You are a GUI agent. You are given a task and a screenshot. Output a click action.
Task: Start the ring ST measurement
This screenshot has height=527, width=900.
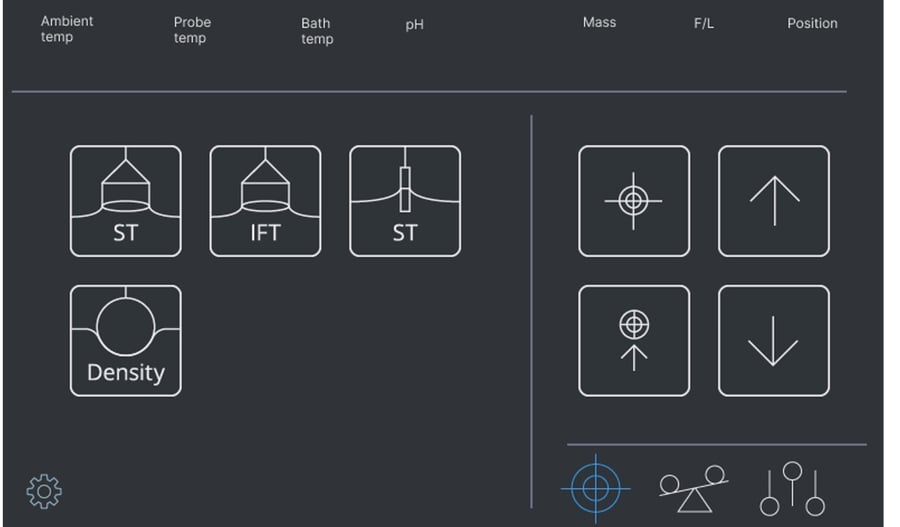point(126,201)
